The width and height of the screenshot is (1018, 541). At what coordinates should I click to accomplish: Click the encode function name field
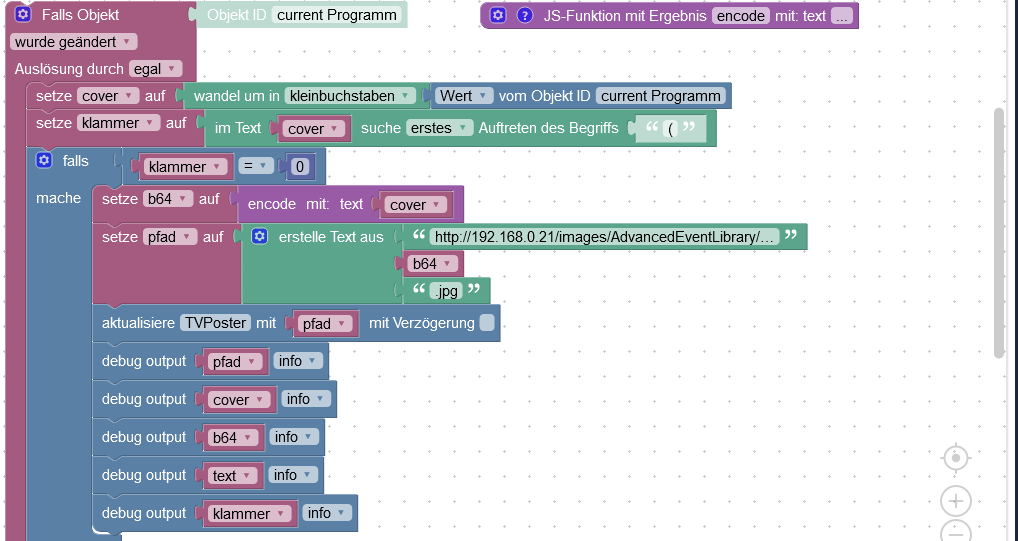click(x=741, y=16)
